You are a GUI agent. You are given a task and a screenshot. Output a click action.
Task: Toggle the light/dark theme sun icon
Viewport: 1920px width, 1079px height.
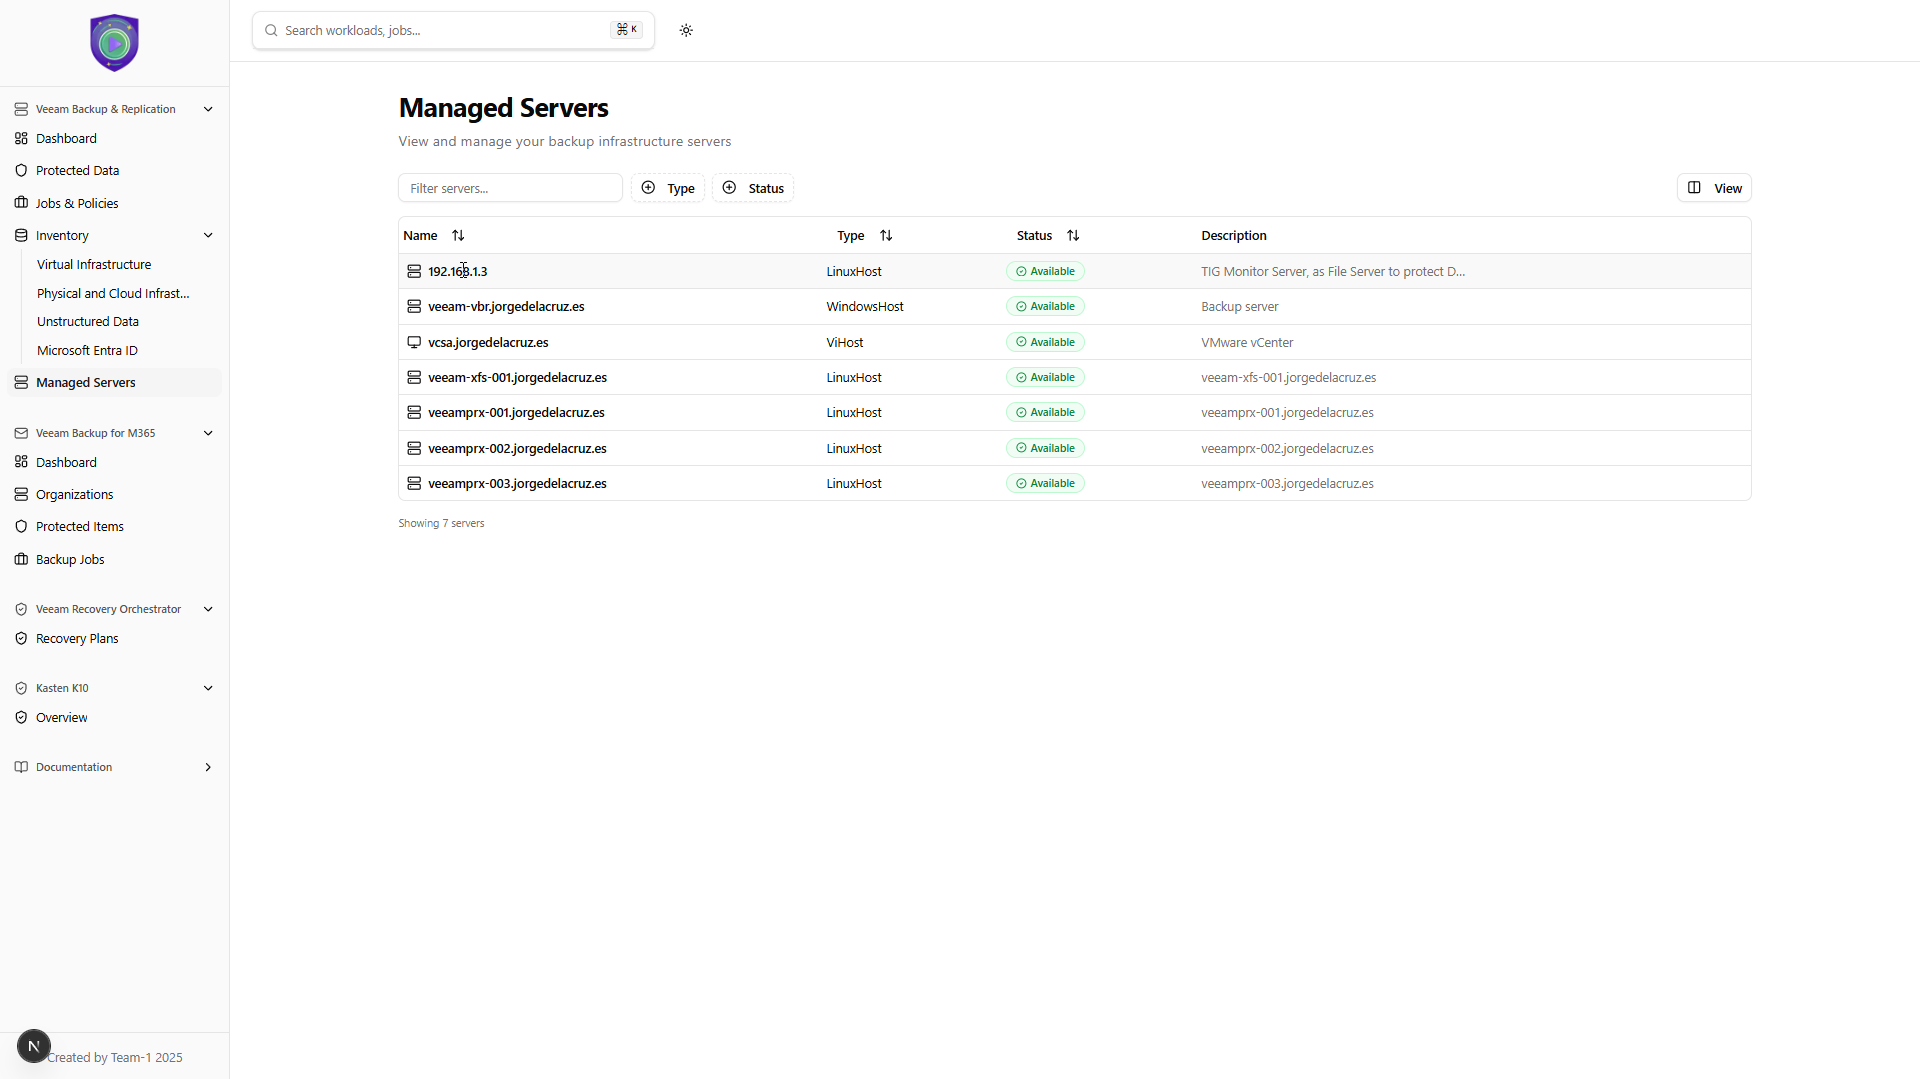pyautogui.click(x=686, y=30)
